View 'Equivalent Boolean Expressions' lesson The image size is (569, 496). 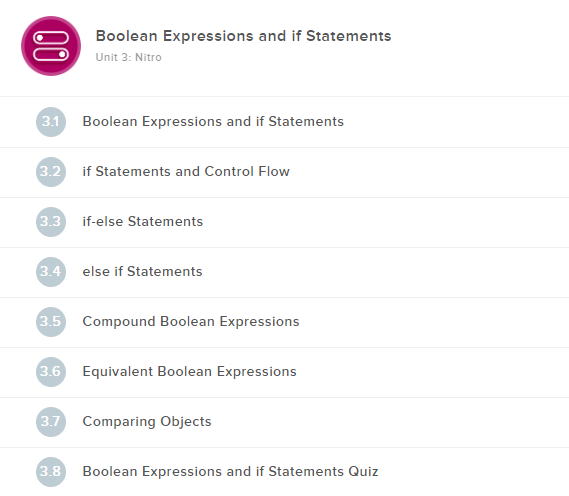click(x=189, y=372)
